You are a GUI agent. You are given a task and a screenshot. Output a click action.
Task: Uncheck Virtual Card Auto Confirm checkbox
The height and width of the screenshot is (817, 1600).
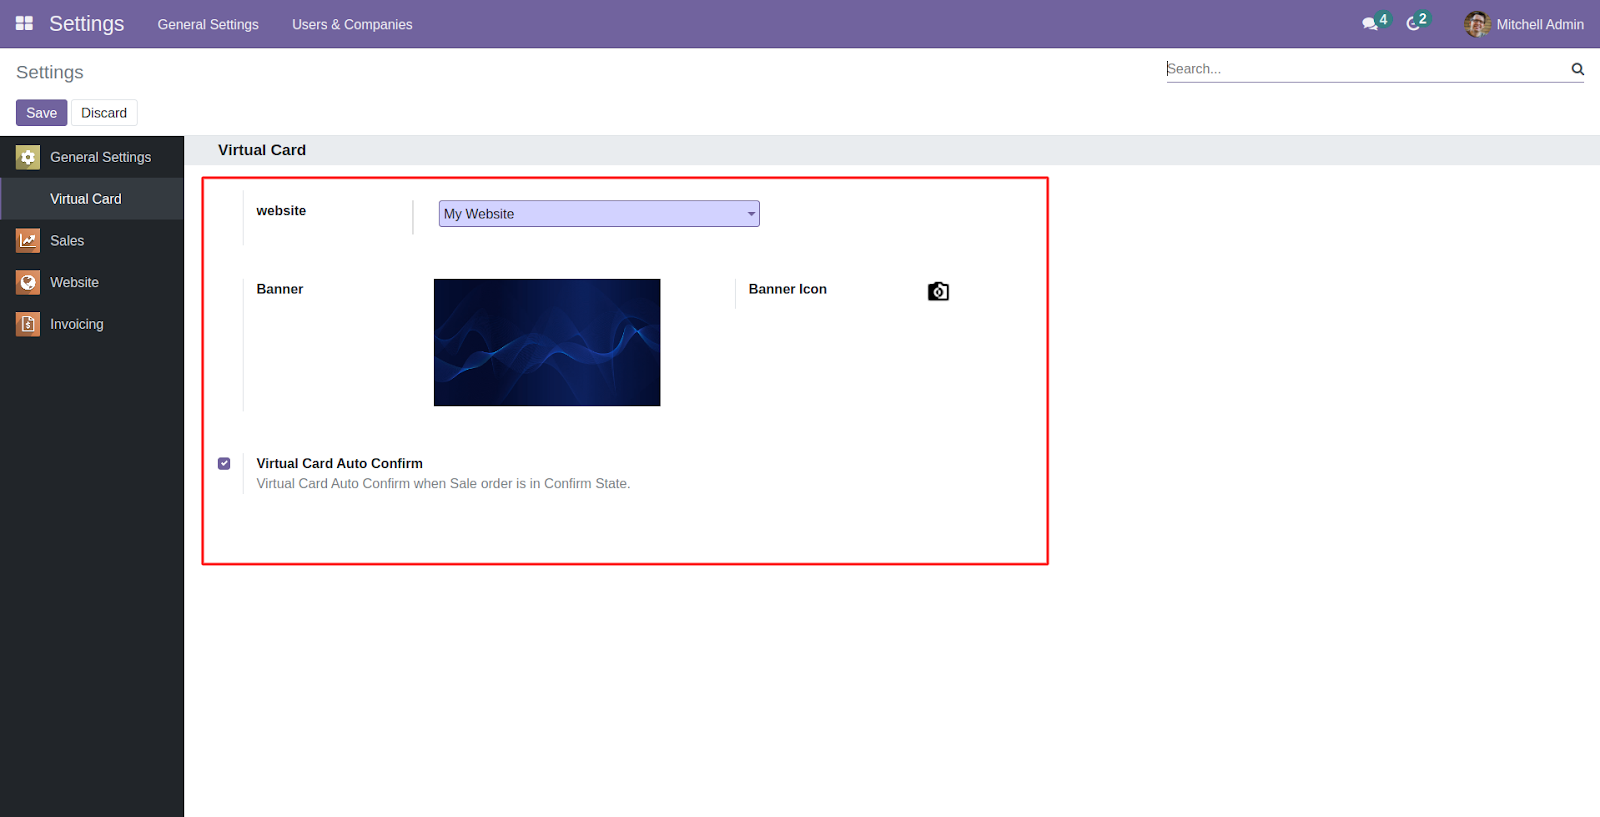pyautogui.click(x=224, y=463)
